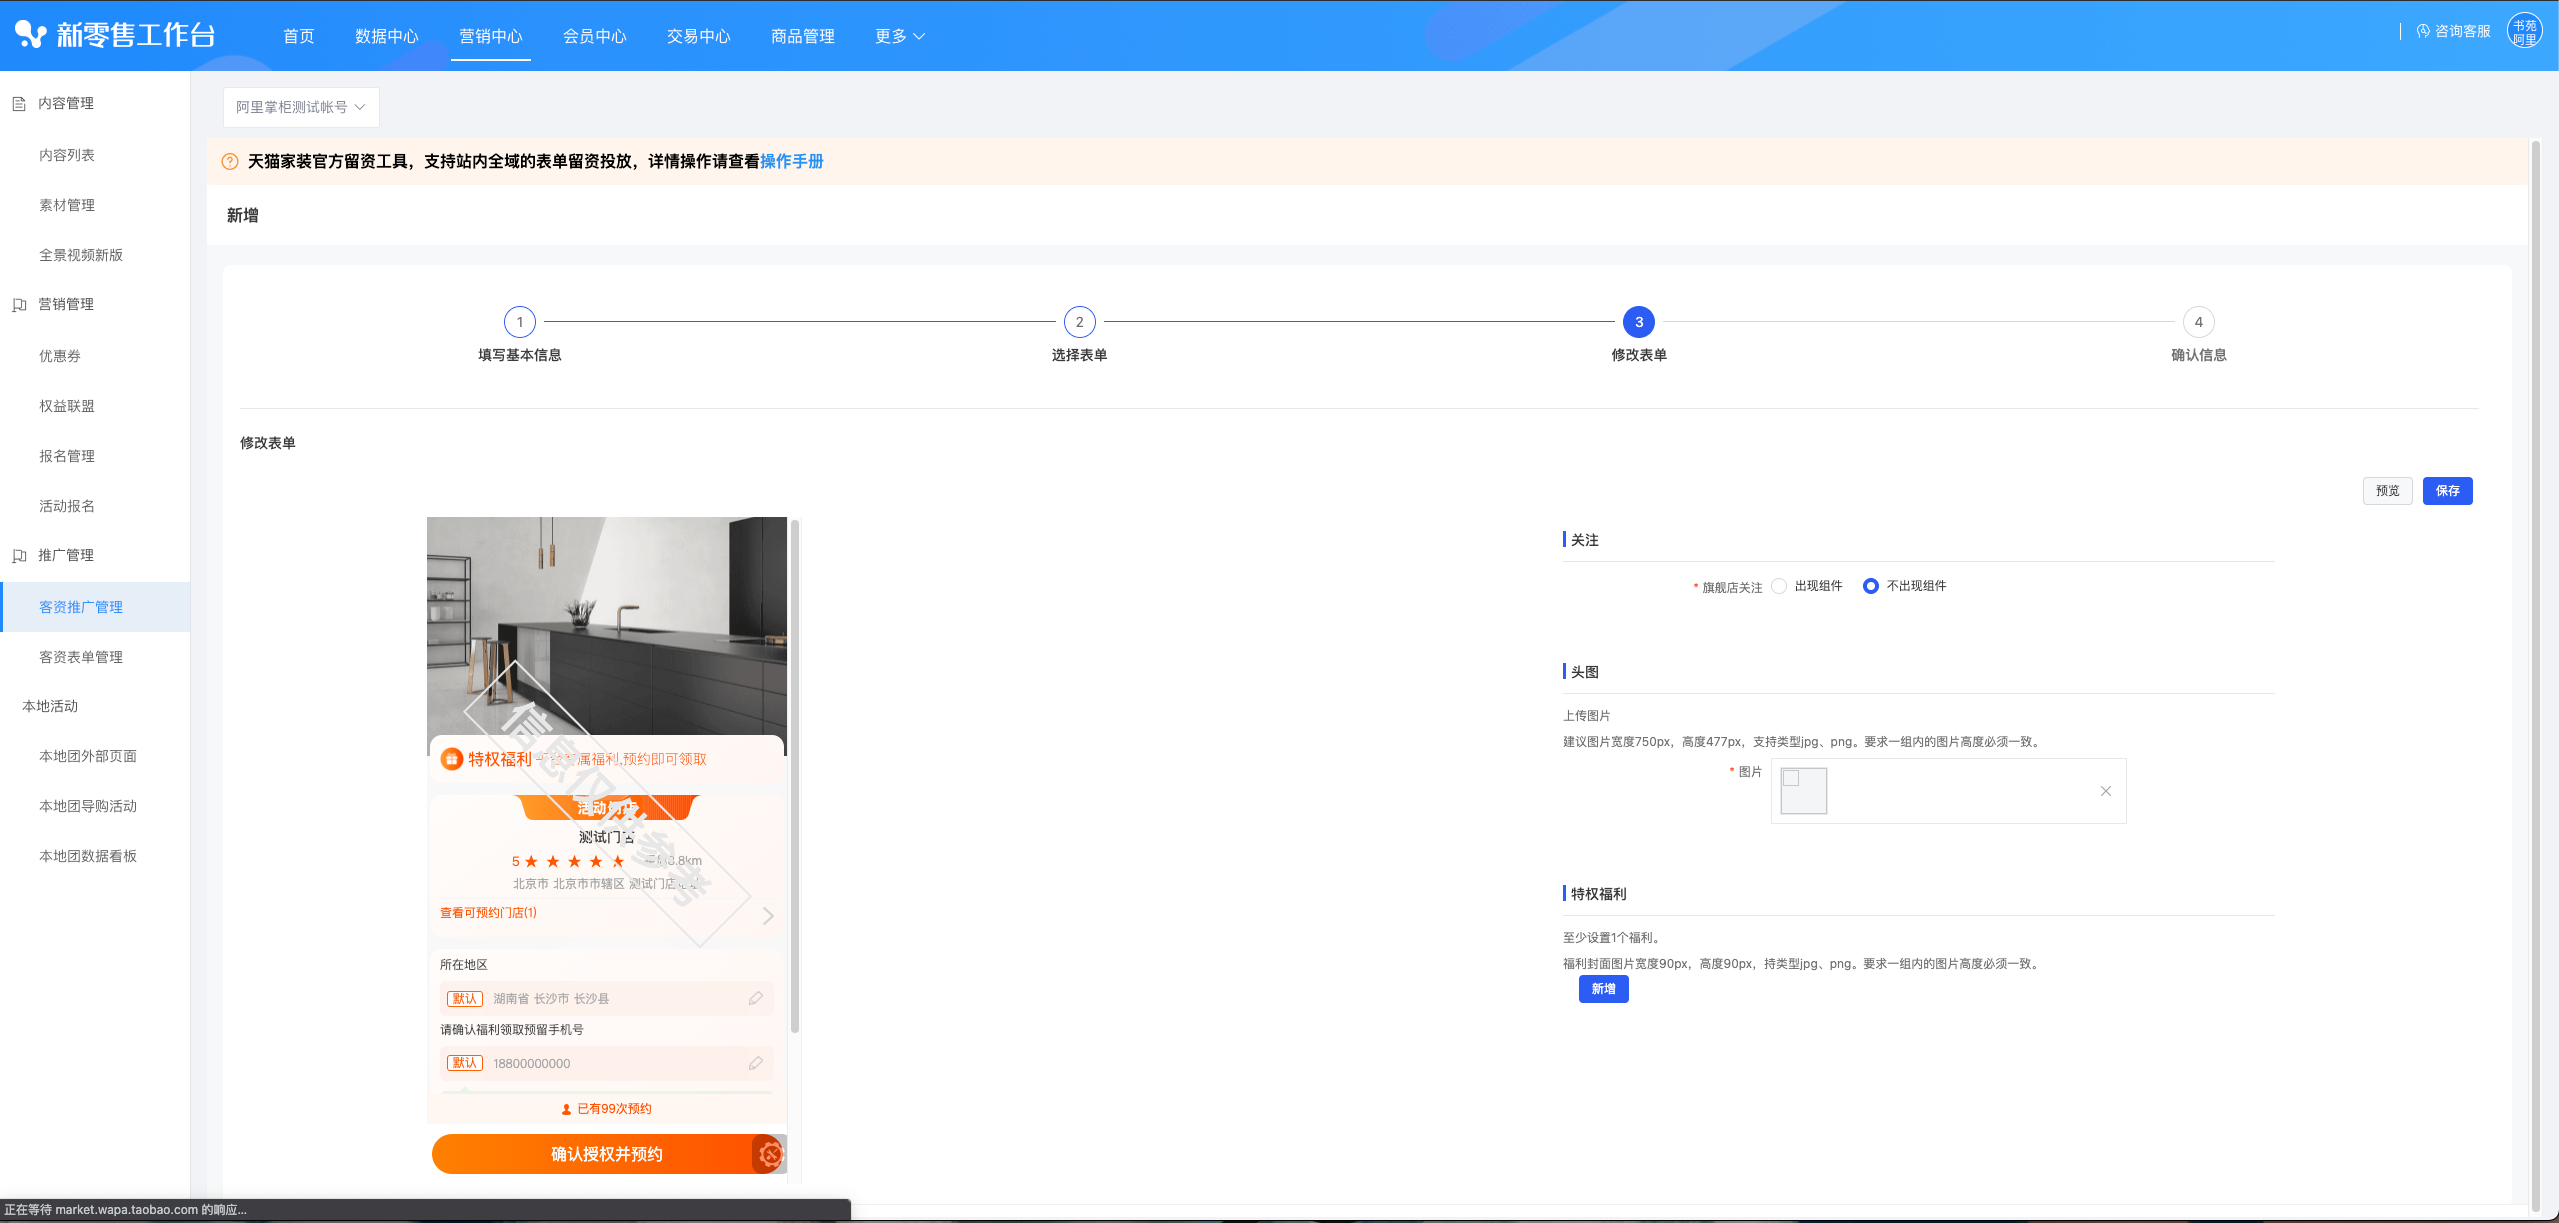Select 不出现组件 radio for 旗舰店关注
This screenshot has width=2559, height=1223.
pos(1871,586)
